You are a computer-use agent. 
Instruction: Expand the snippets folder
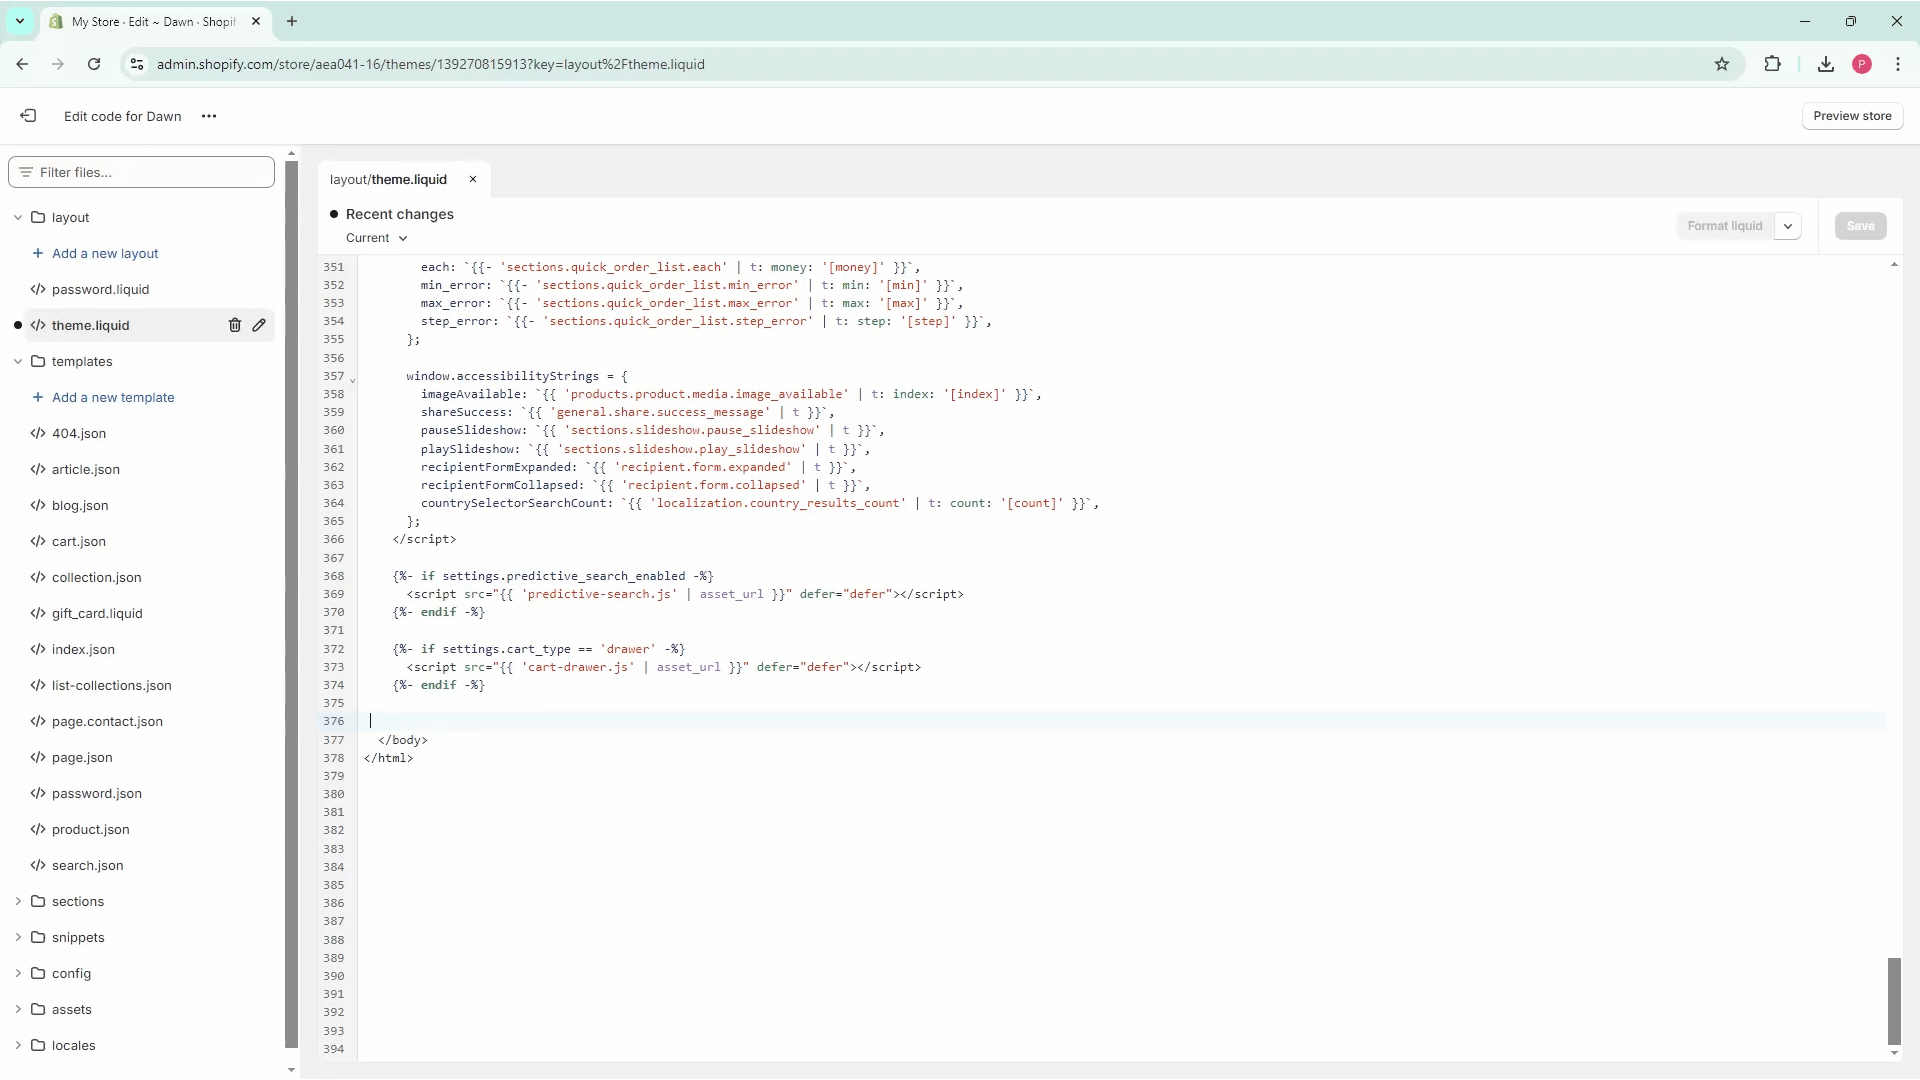[18, 938]
